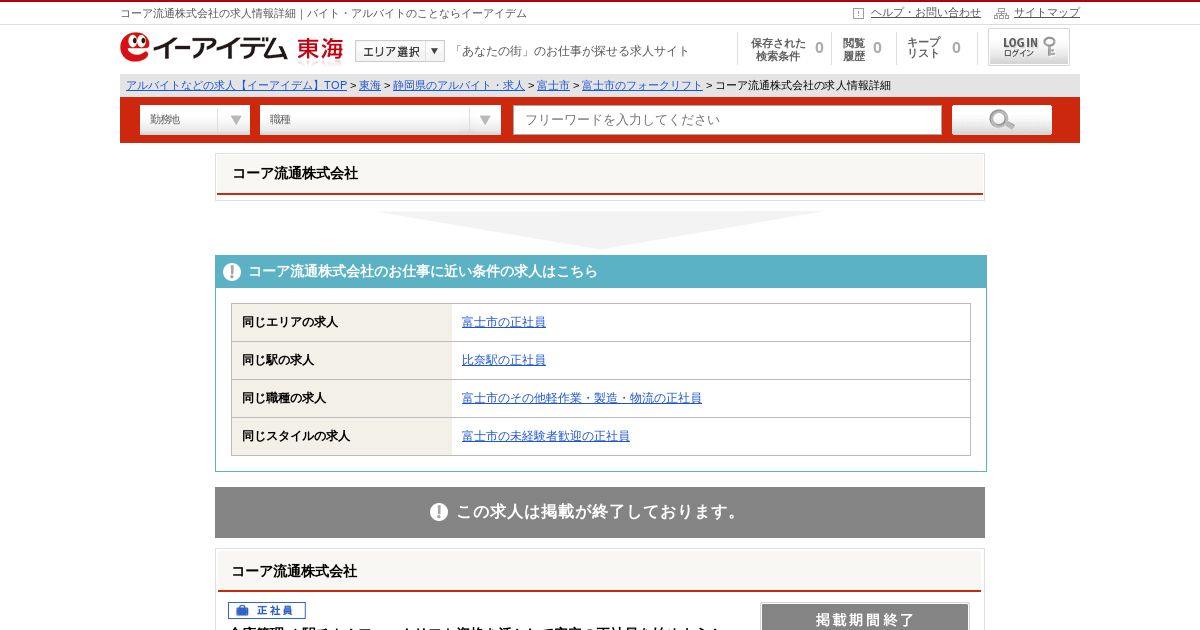1200x630 pixels.
Task: Click the top コーア流通株式会社 heading
Action: (x=295, y=173)
